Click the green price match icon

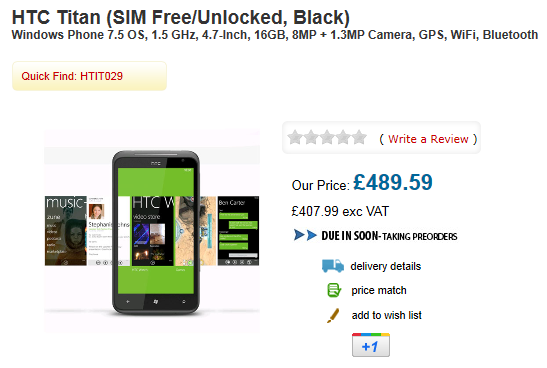(x=334, y=290)
